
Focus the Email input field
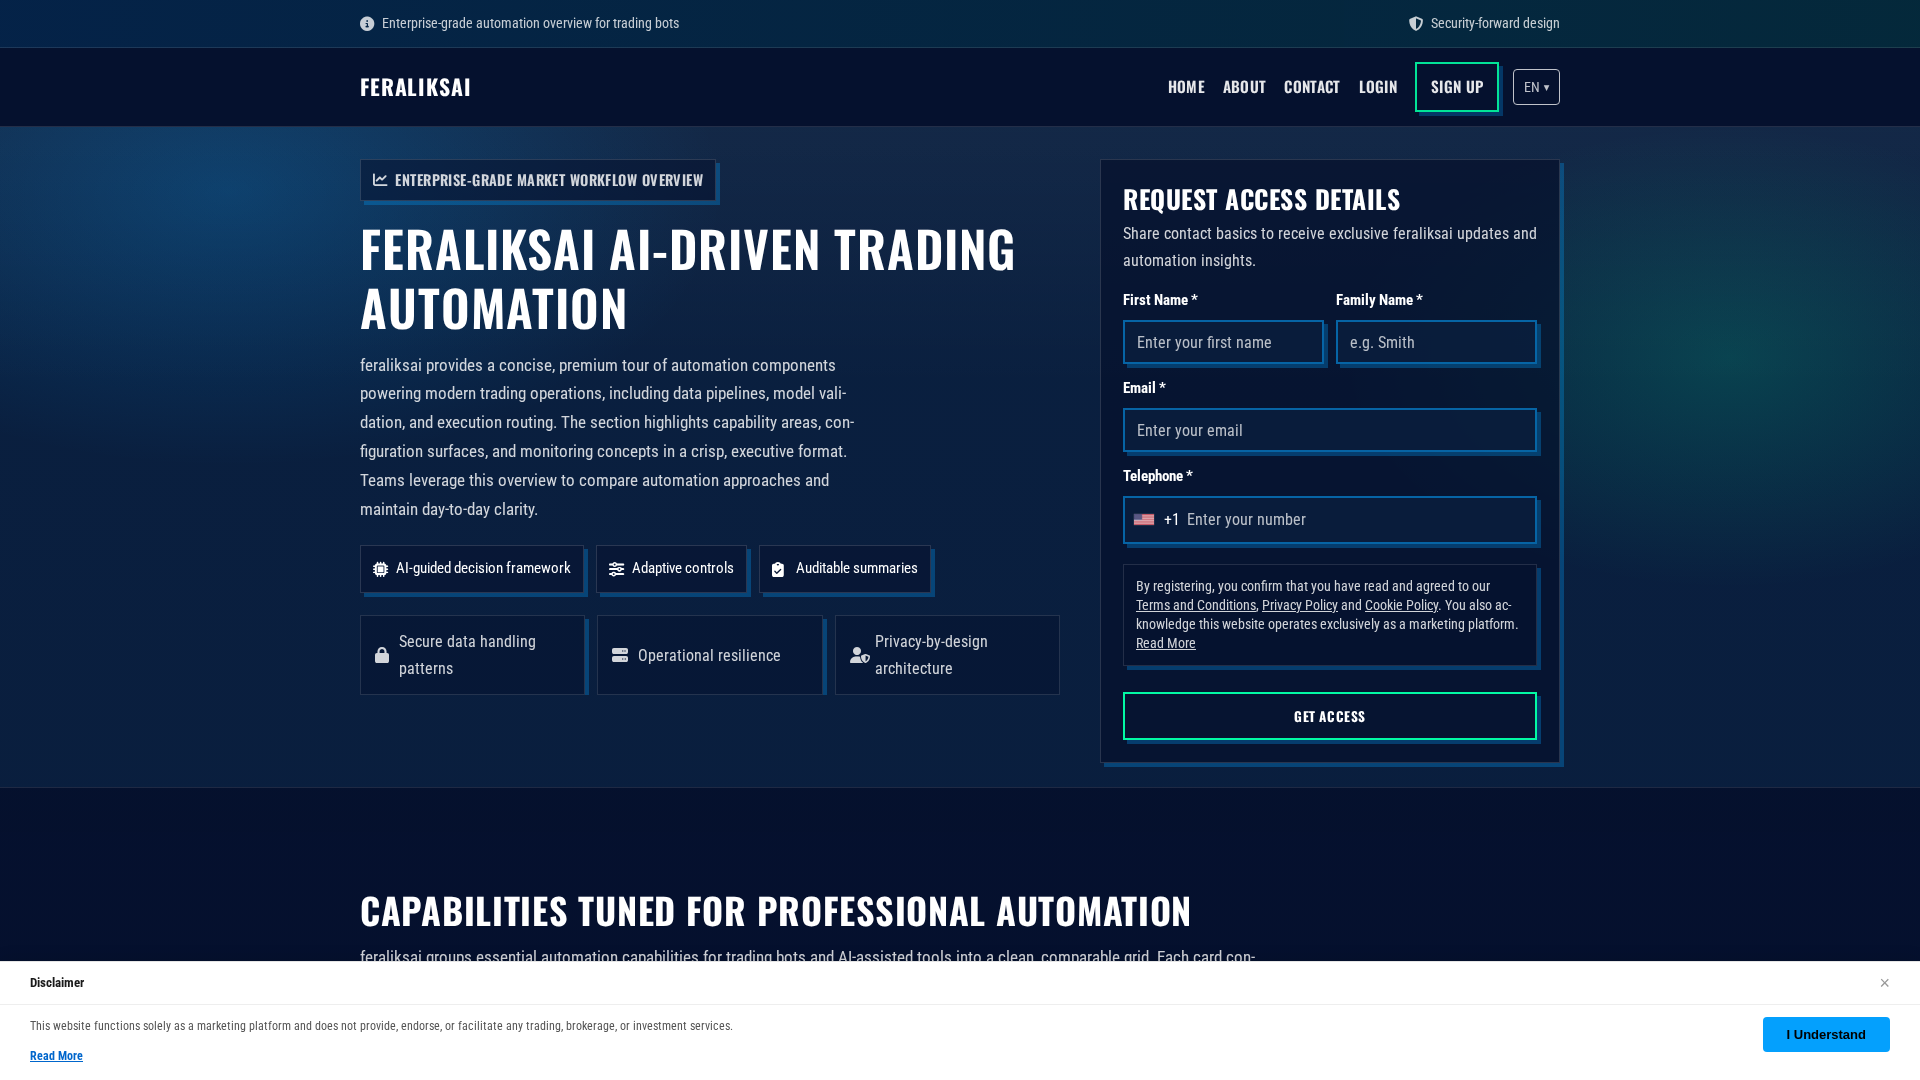[1329, 430]
